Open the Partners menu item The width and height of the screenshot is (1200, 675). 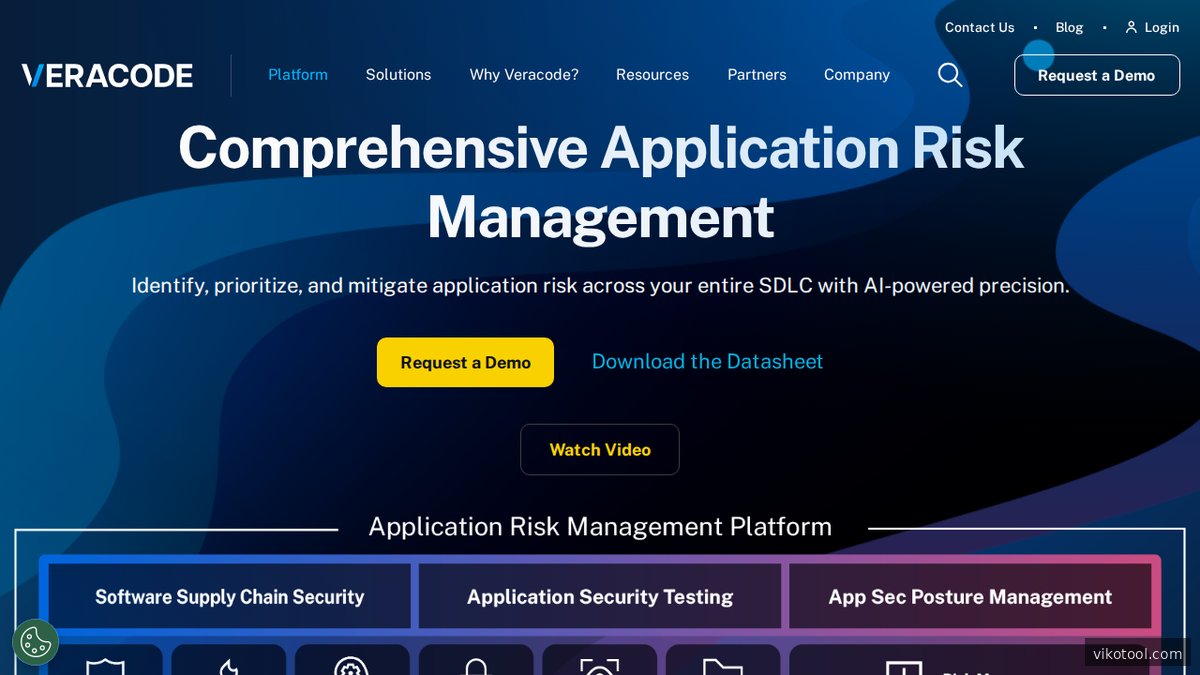click(757, 75)
